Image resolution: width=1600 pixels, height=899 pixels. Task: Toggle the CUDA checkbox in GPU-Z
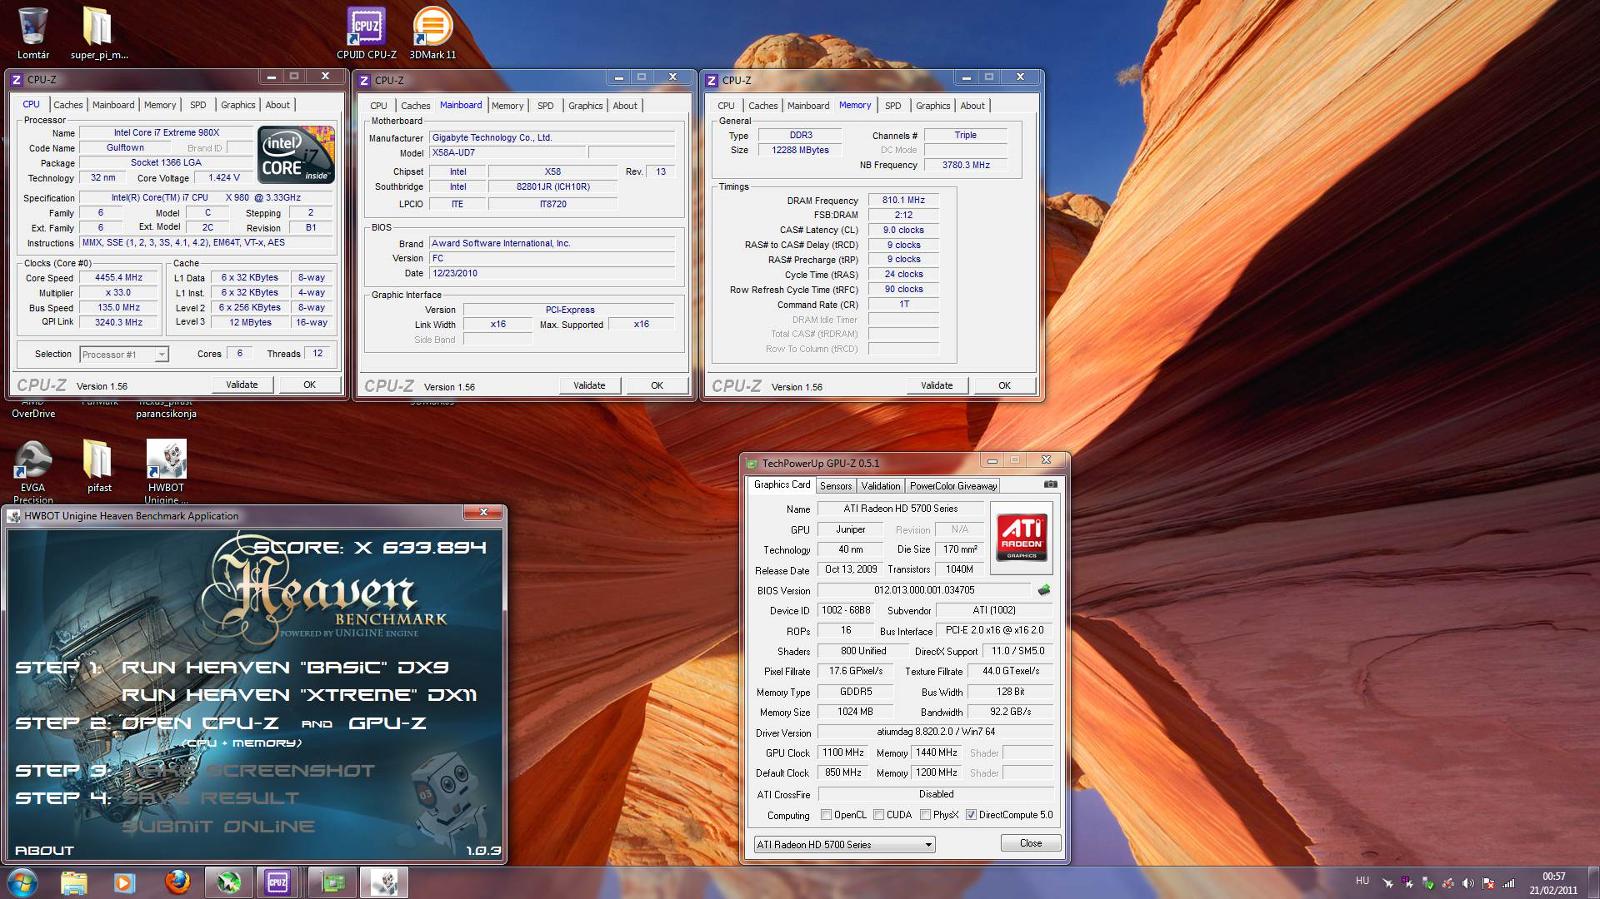click(x=878, y=815)
